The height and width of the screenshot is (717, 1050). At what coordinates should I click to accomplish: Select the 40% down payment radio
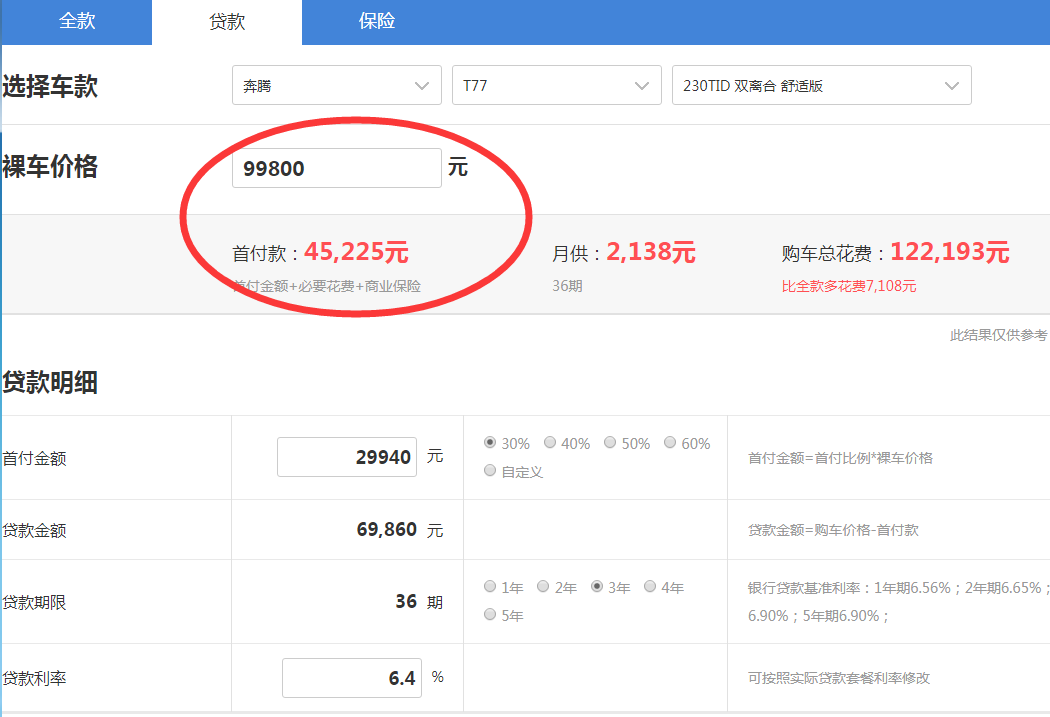point(550,443)
